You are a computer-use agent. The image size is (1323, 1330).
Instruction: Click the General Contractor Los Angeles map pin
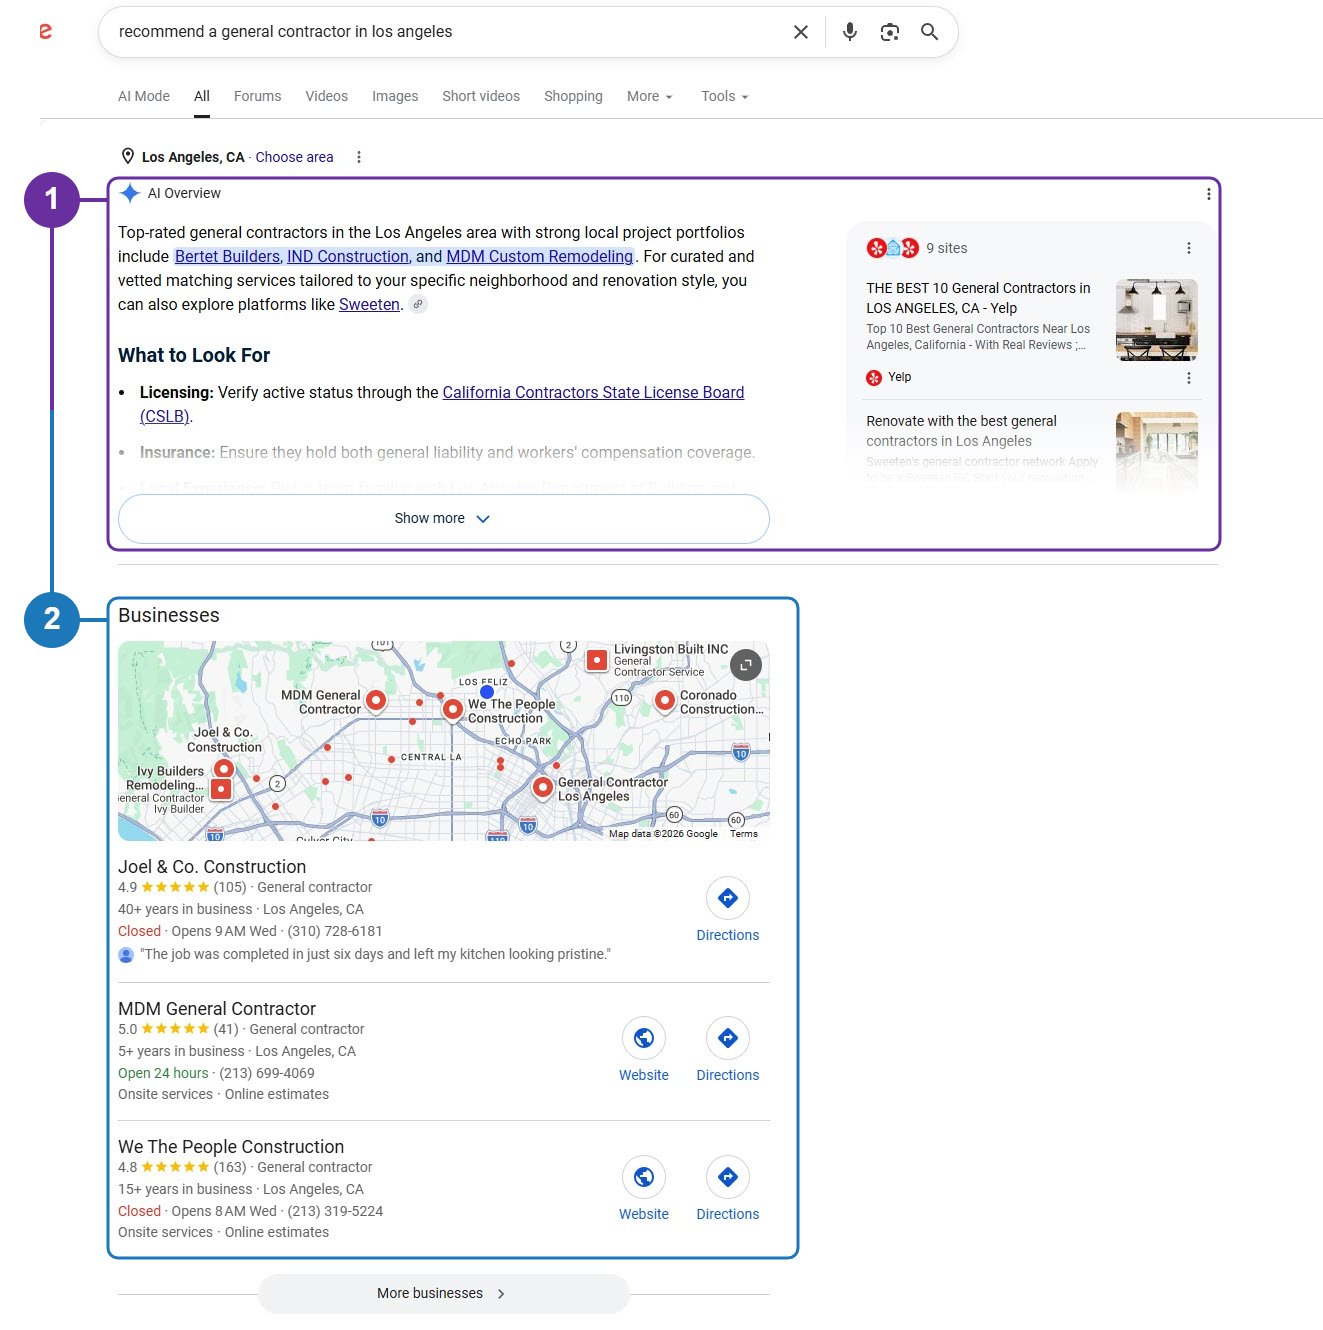coord(543,788)
